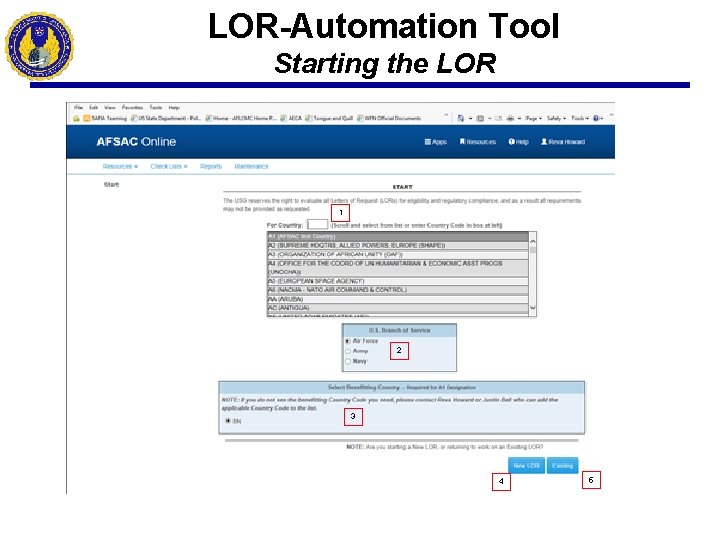Select the Navy radio button
The height and width of the screenshot is (540, 720).
click(348, 361)
